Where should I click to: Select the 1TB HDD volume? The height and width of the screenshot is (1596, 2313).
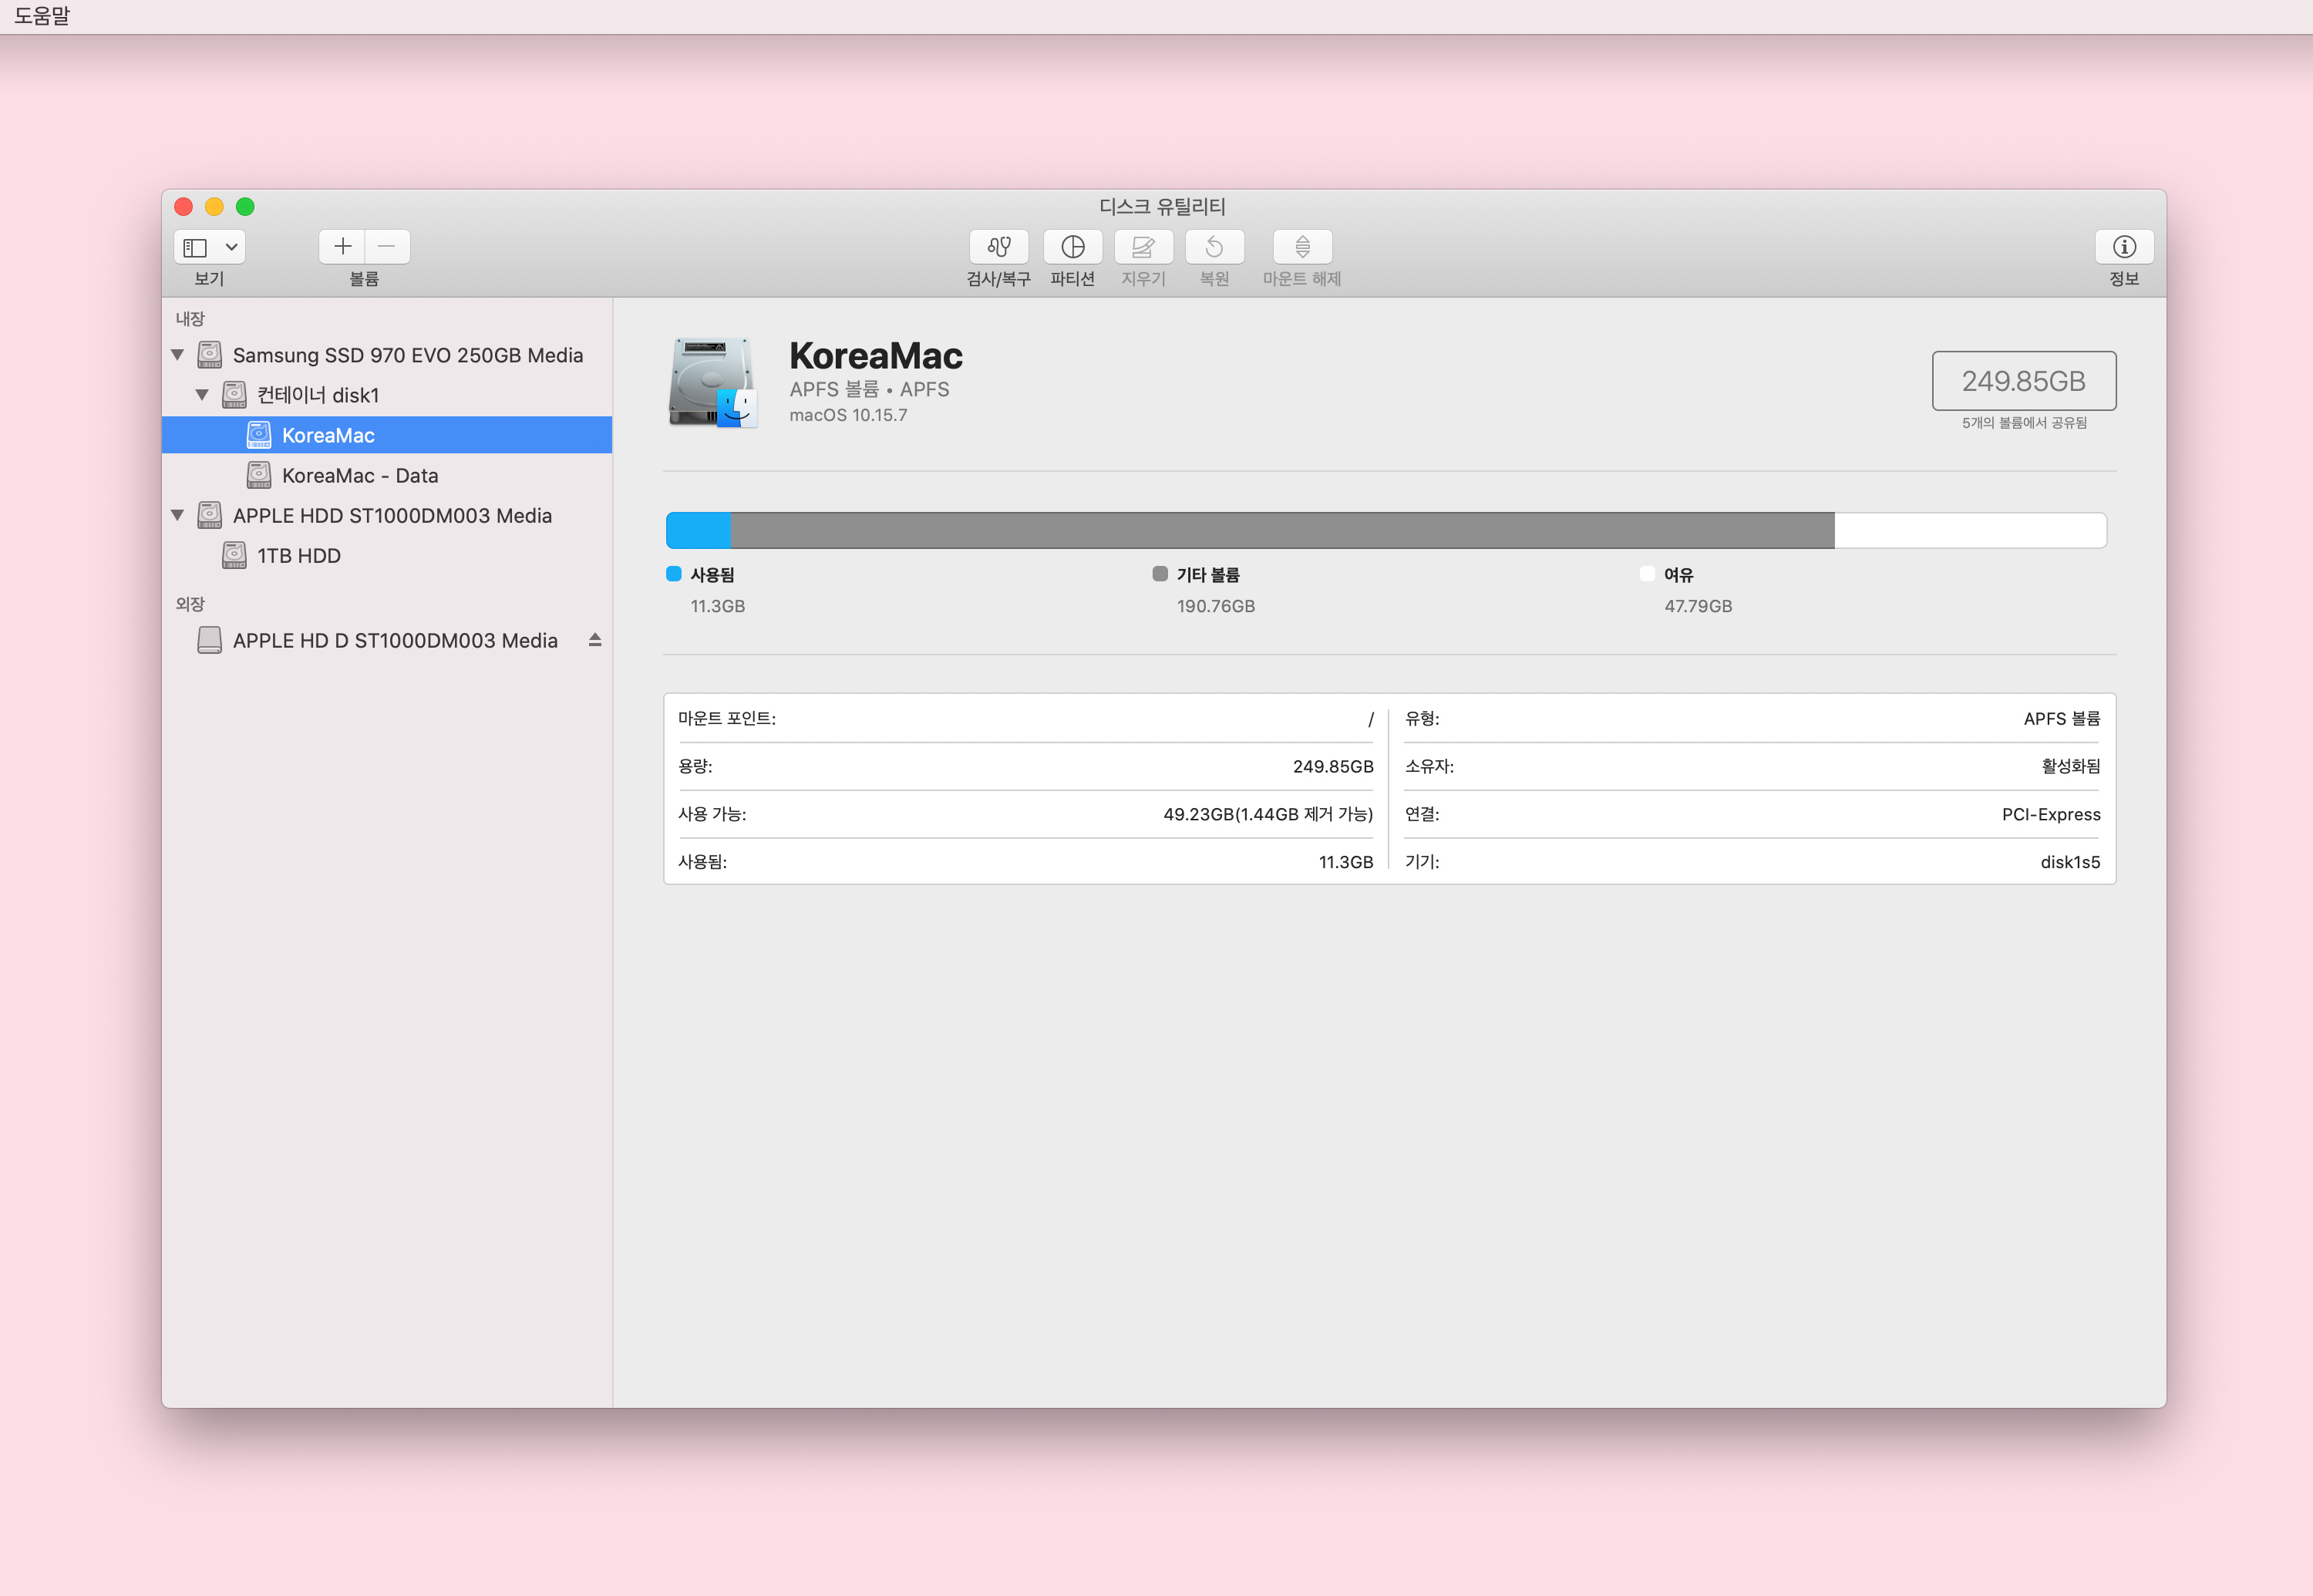coord(298,556)
